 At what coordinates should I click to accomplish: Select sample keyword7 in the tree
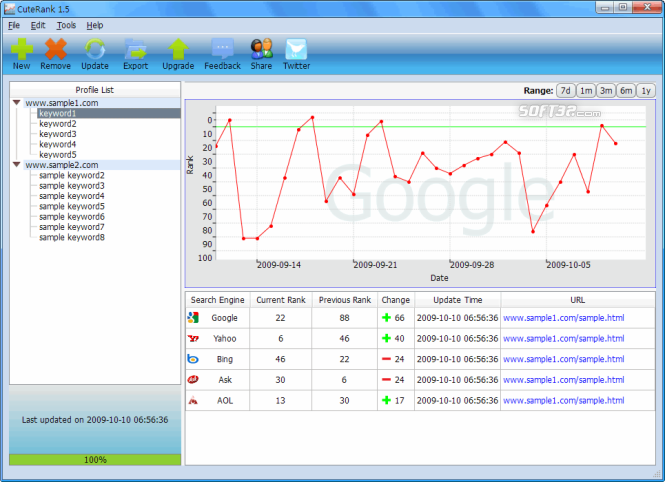coord(72,227)
